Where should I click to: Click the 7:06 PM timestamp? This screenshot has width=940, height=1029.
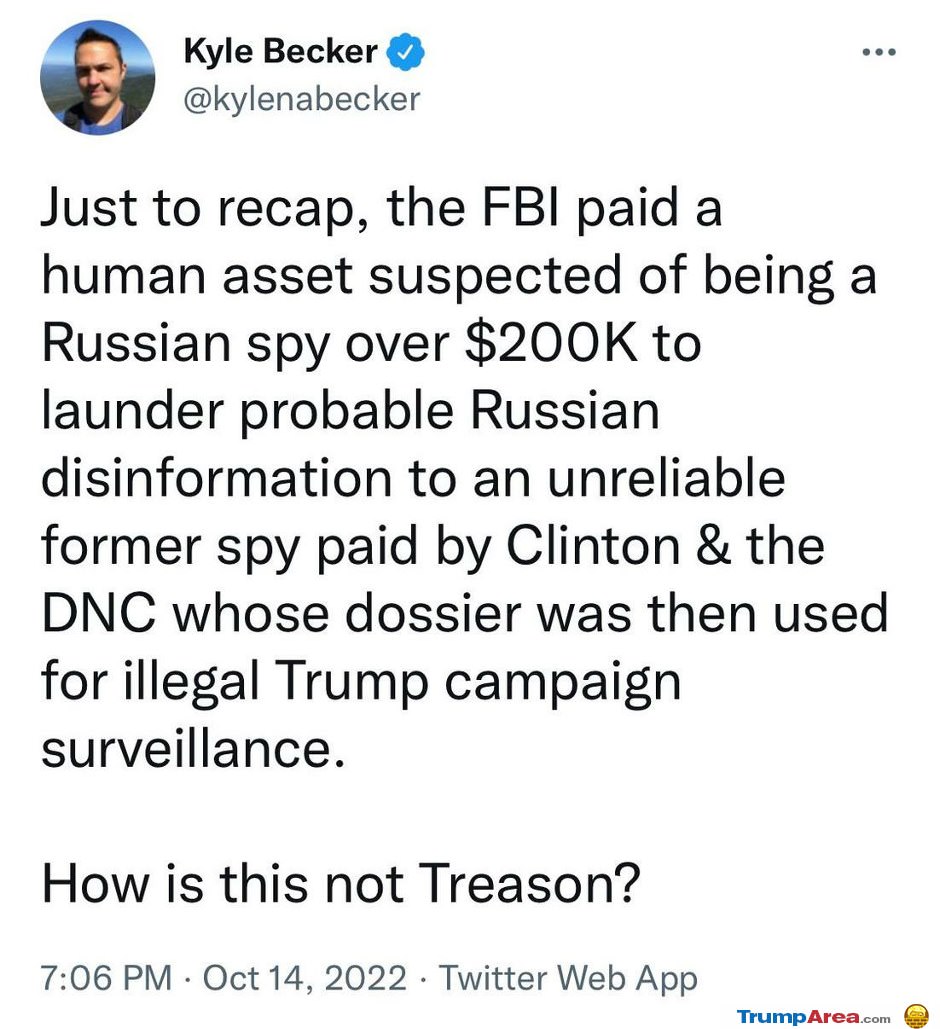pos(106,977)
